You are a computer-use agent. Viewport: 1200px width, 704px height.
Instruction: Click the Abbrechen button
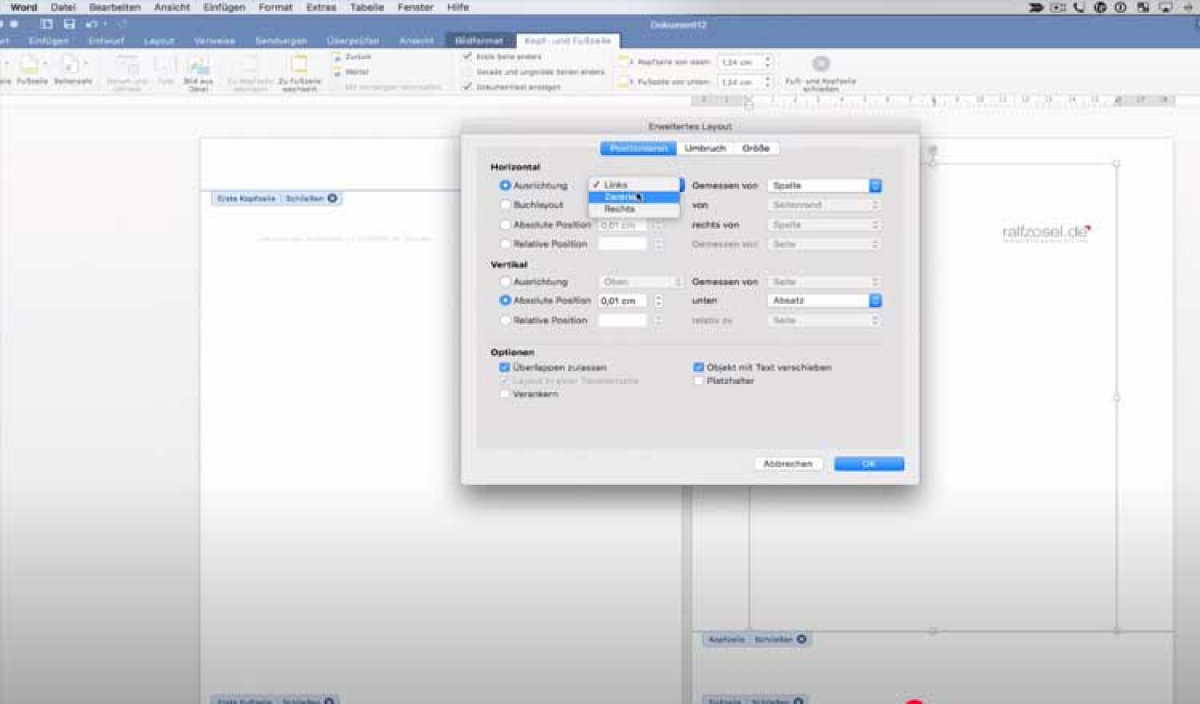pos(788,464)
